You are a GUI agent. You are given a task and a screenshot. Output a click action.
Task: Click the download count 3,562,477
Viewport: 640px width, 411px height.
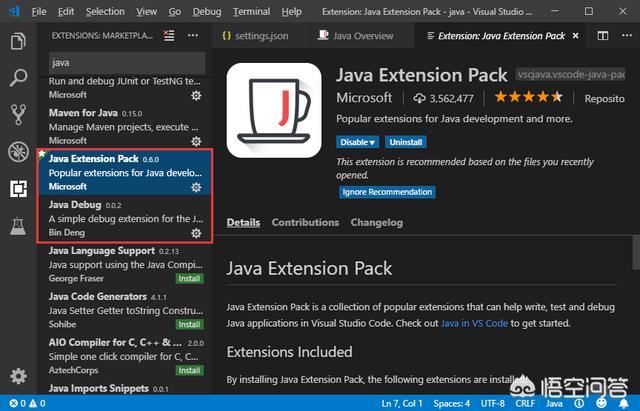444,98
